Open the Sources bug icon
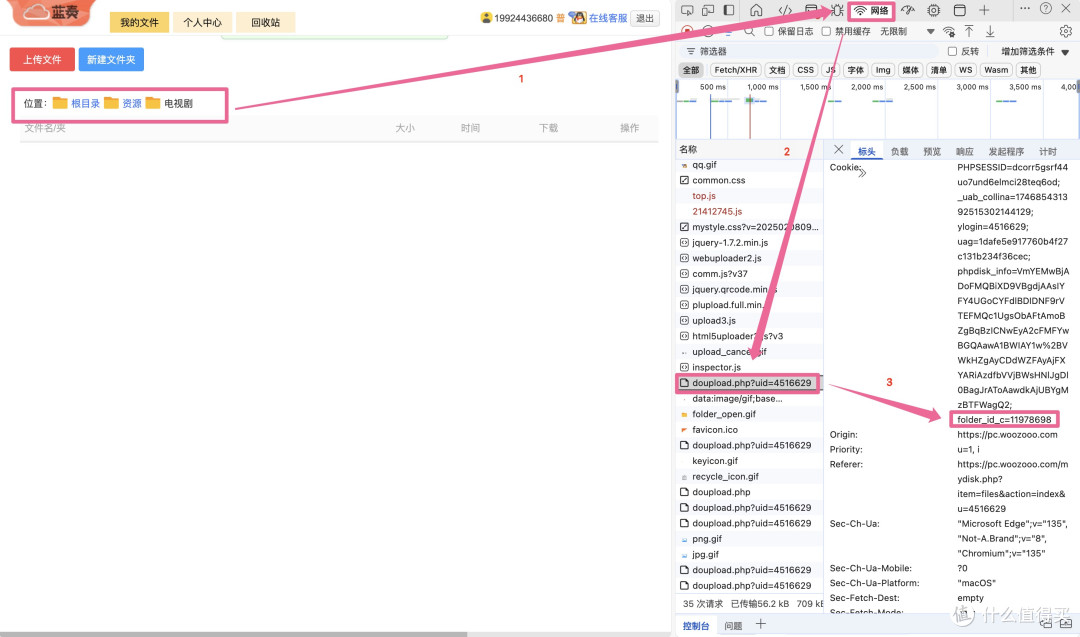The height and width of the screenshot is (637, 1080). (x=837, y=10)
